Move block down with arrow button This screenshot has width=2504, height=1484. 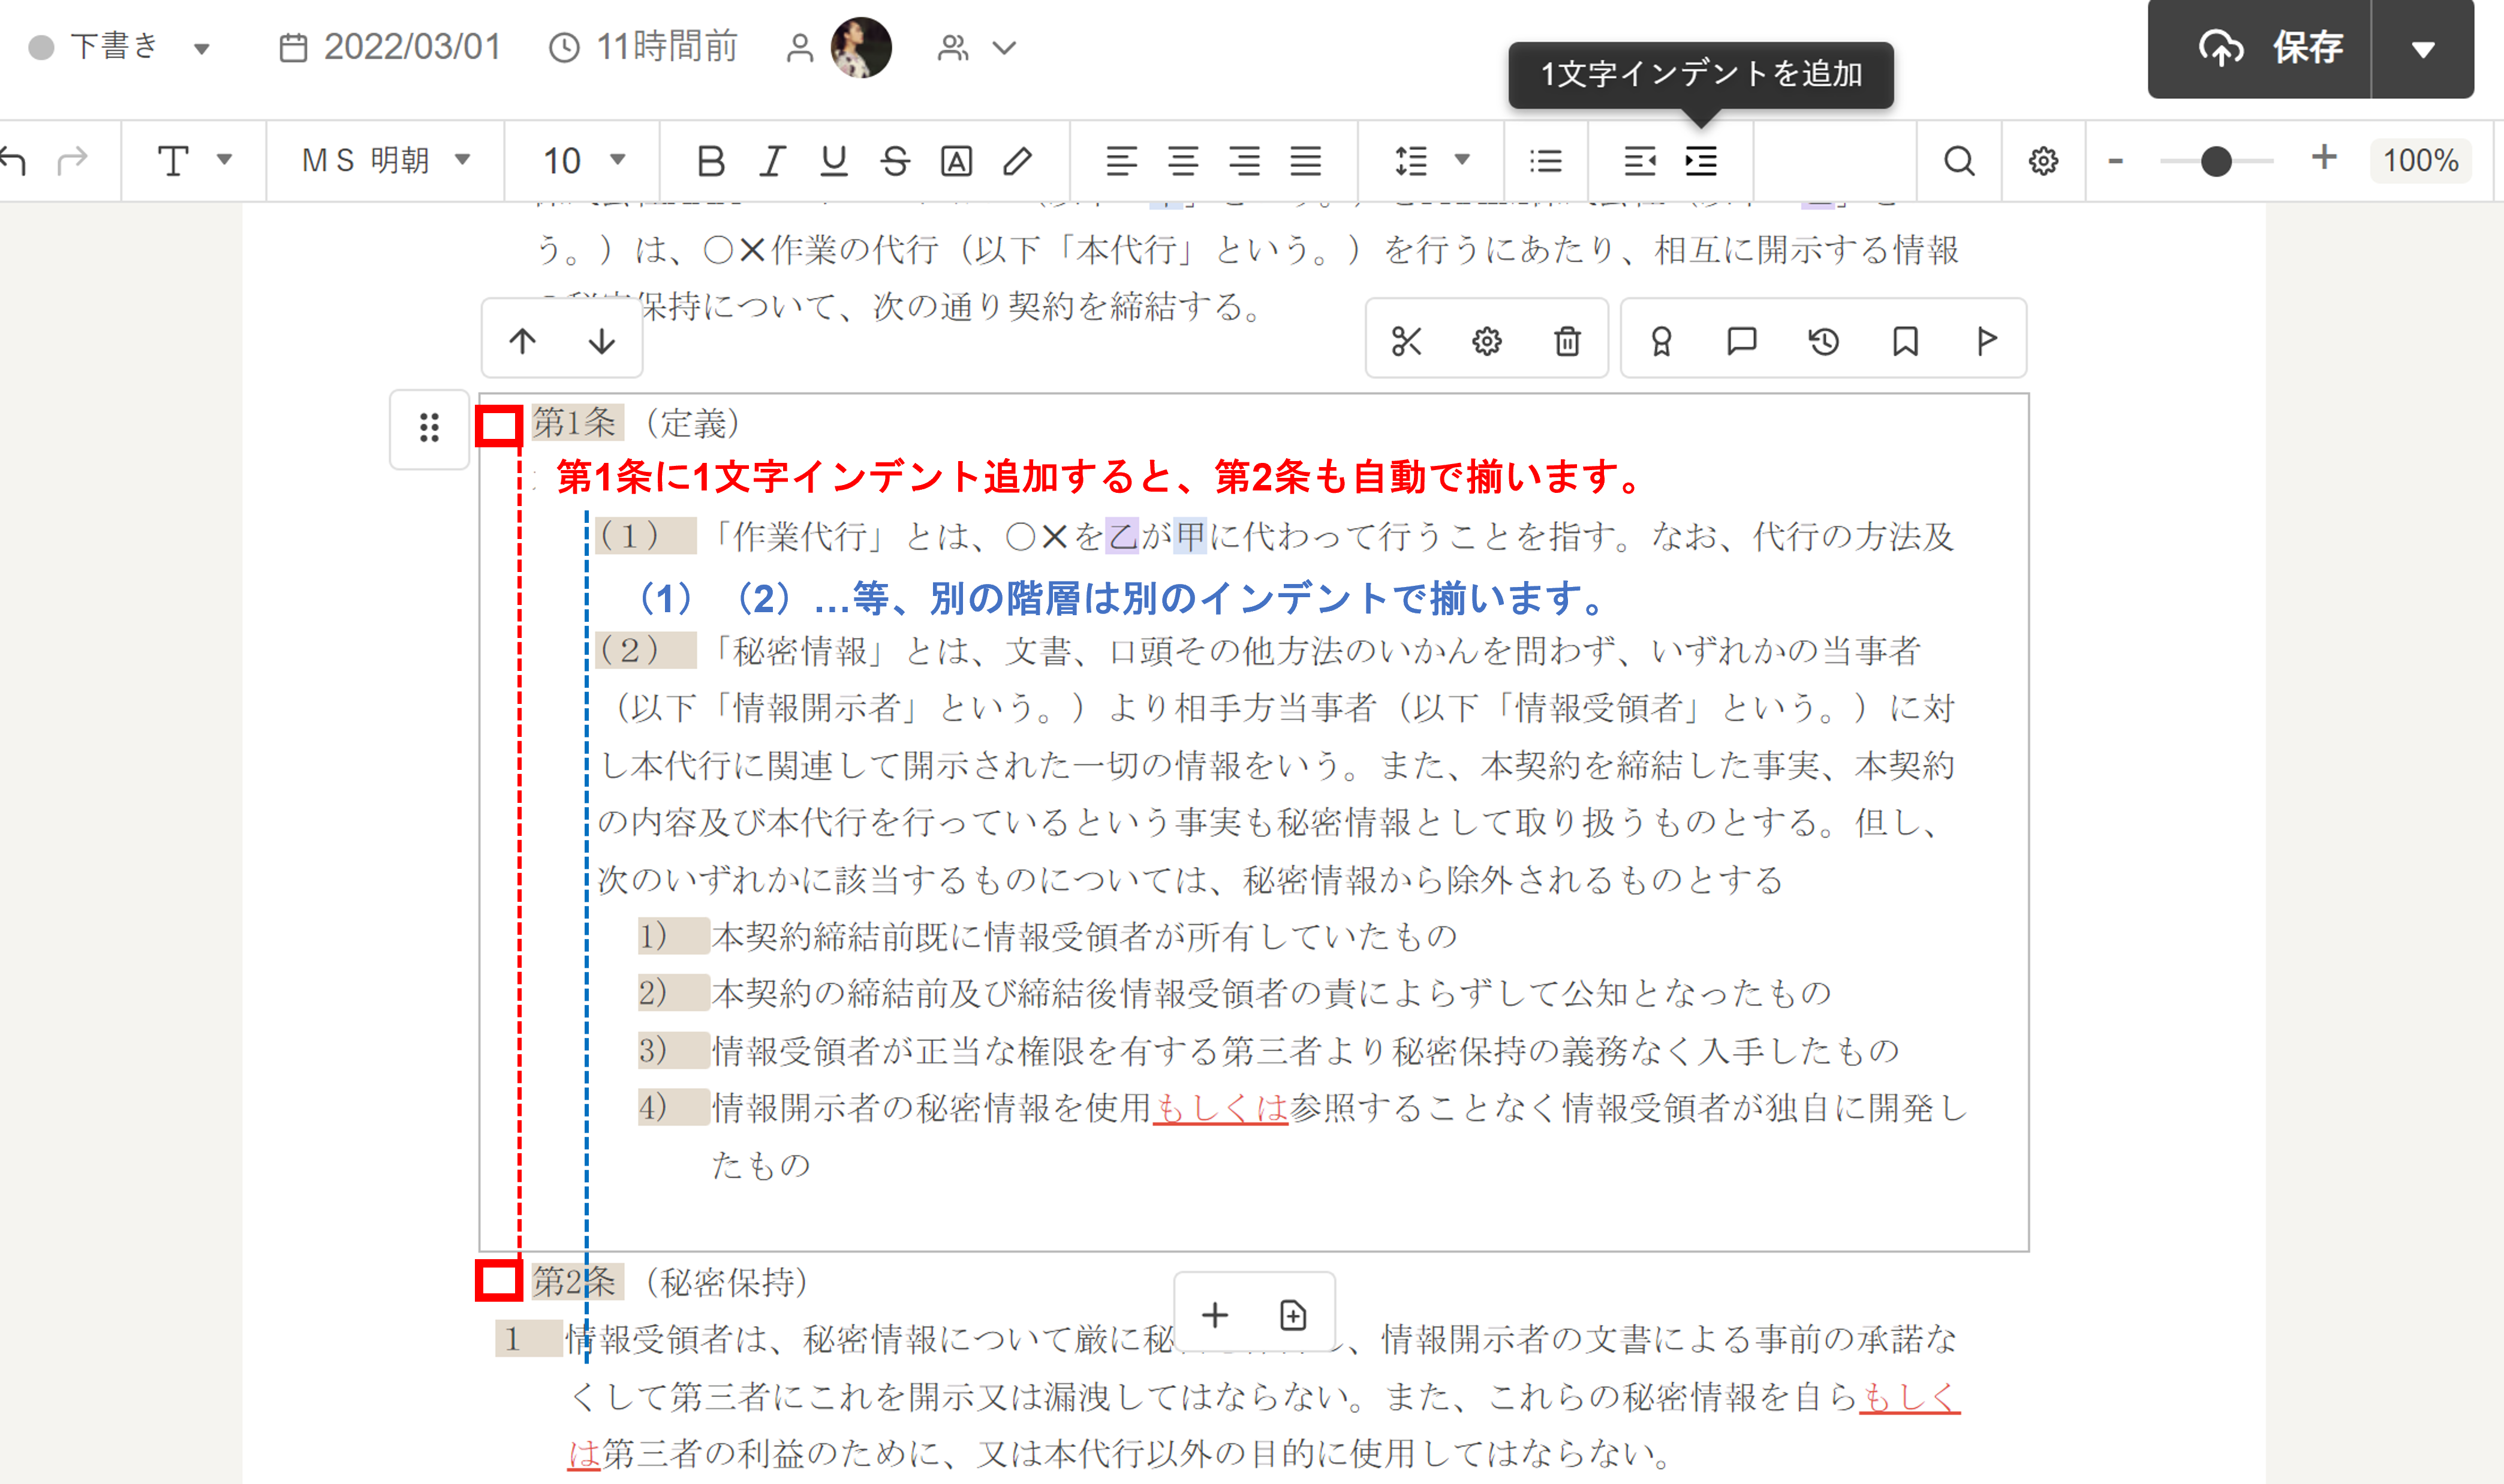(x=601, y=341)
